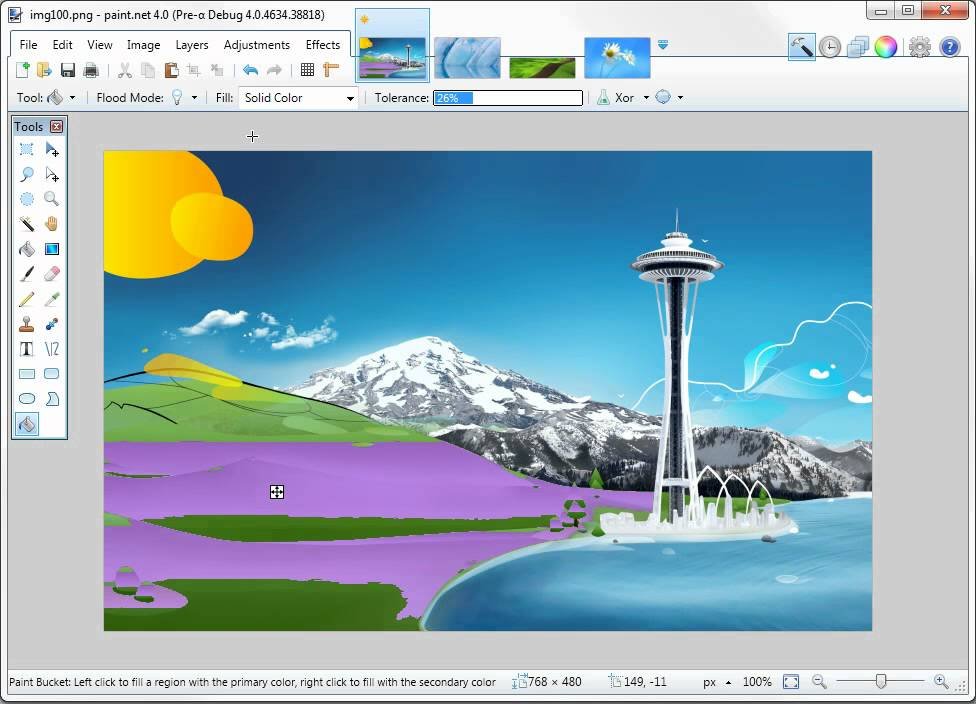This screenshot has width=976, height=704.
Task: Select the Ellipse shape tool
Action: (x=27, y=399)
